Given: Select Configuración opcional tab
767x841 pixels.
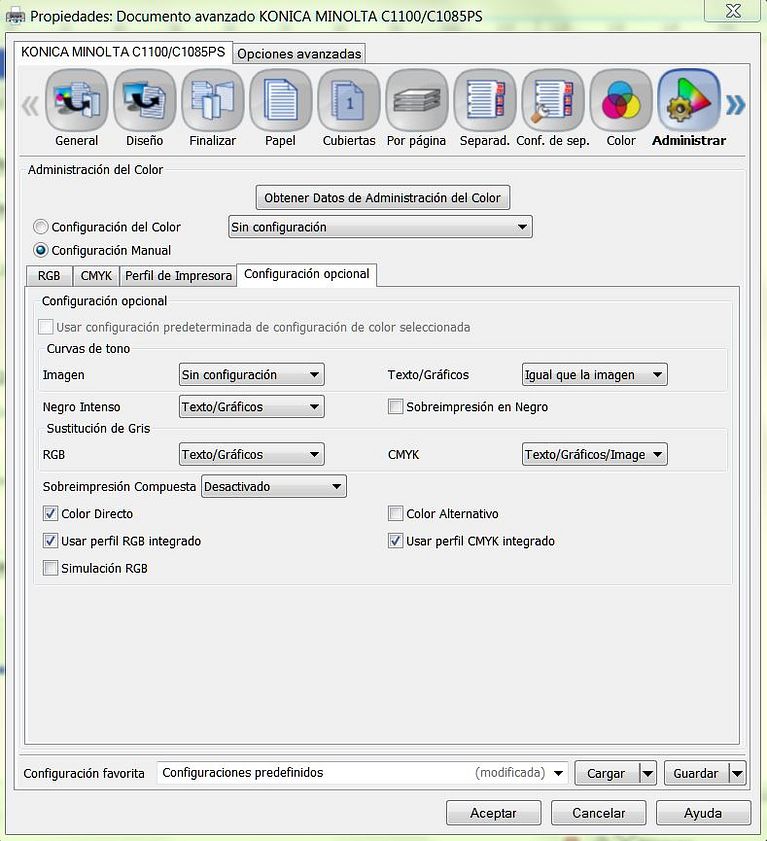Looking at the screenshot, I should [x=307, y=274].
